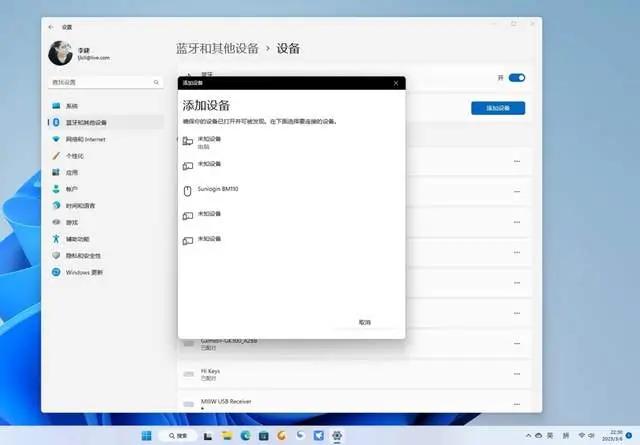This screenshot has width=640, height=445.
Task: Click the 拼 IME mode indicator
Action: 566,436
